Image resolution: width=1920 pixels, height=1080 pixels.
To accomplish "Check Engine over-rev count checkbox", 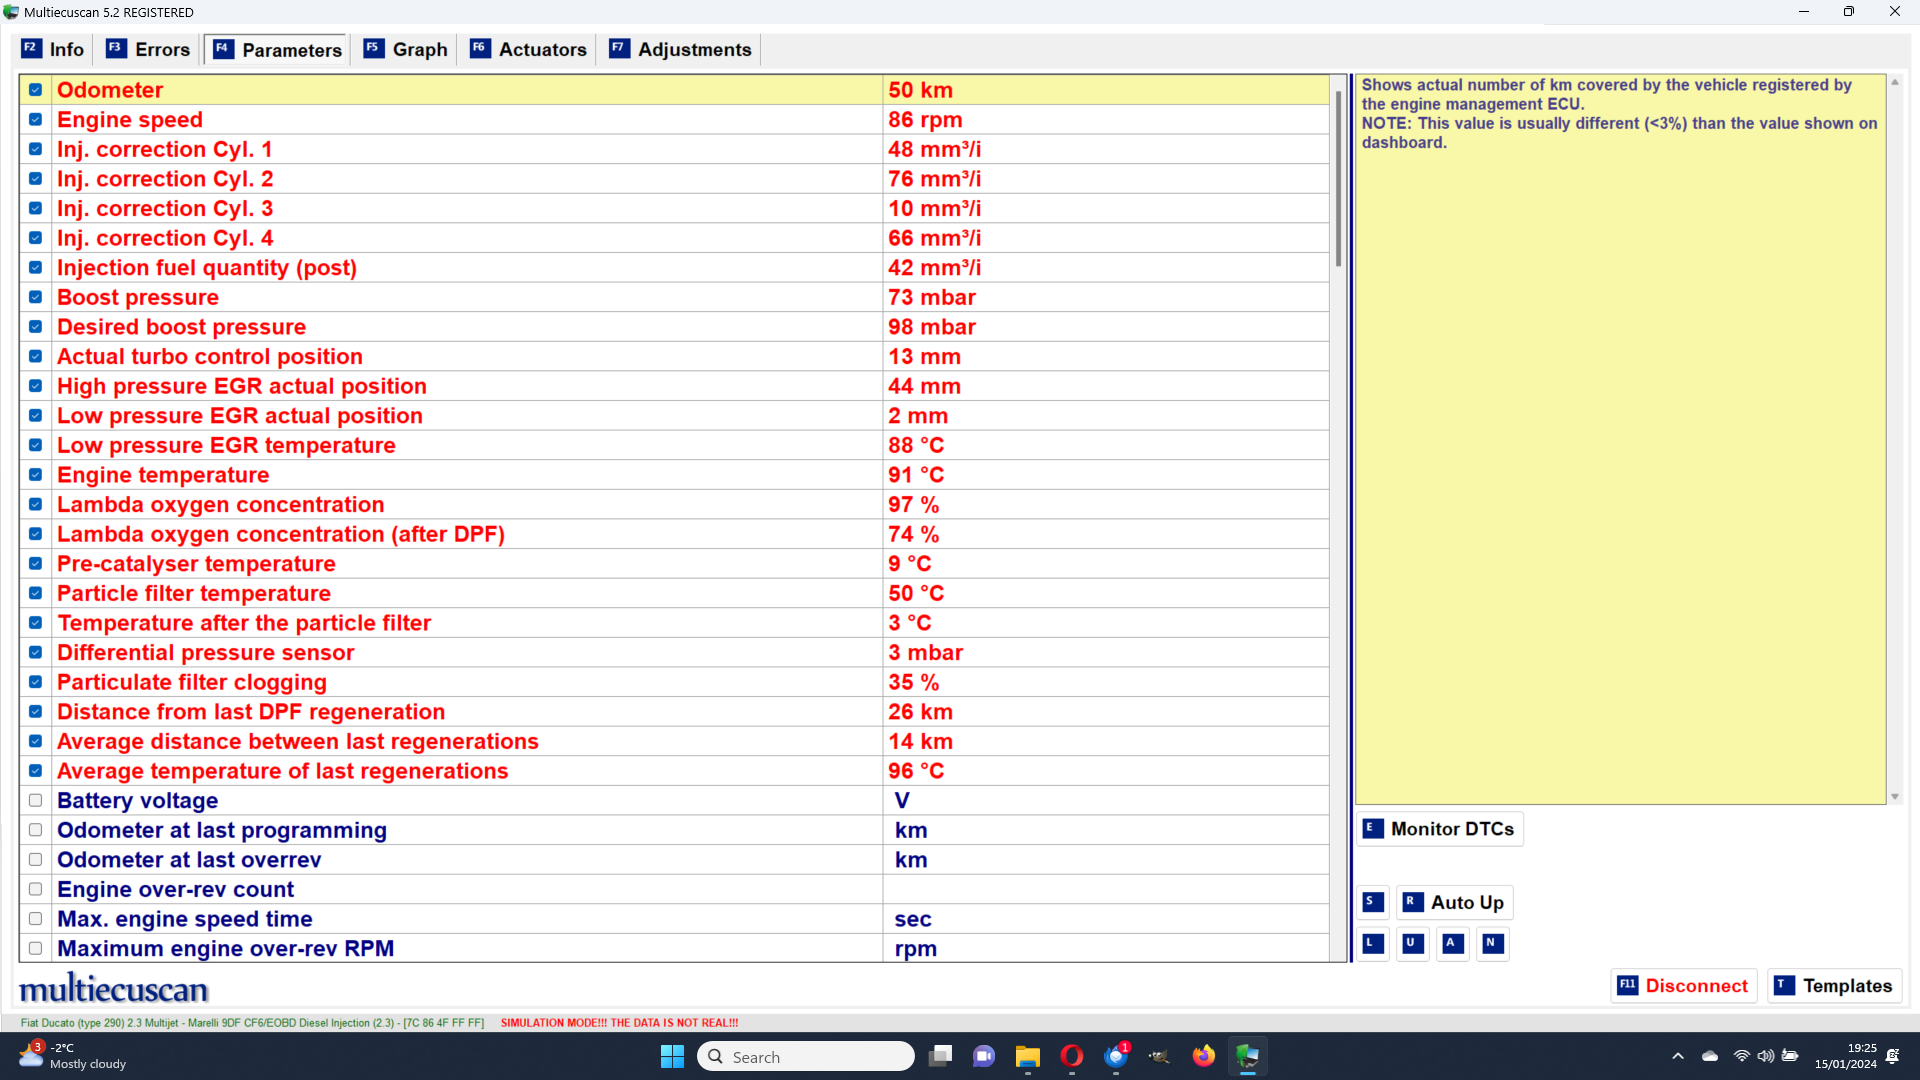I will pyautogui.click(x=36, y=889).
